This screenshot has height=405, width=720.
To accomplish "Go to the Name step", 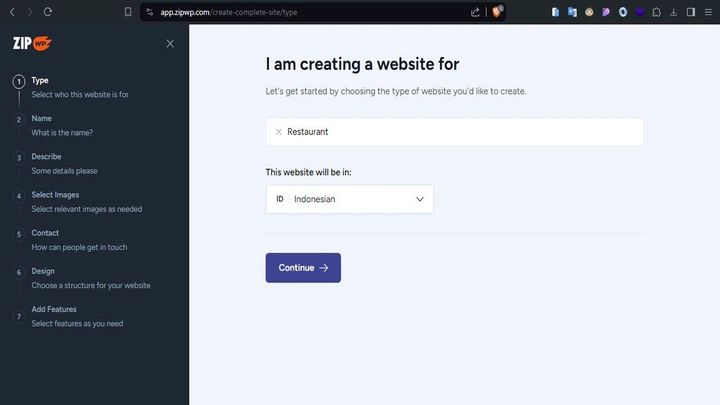I will (41, 118).
